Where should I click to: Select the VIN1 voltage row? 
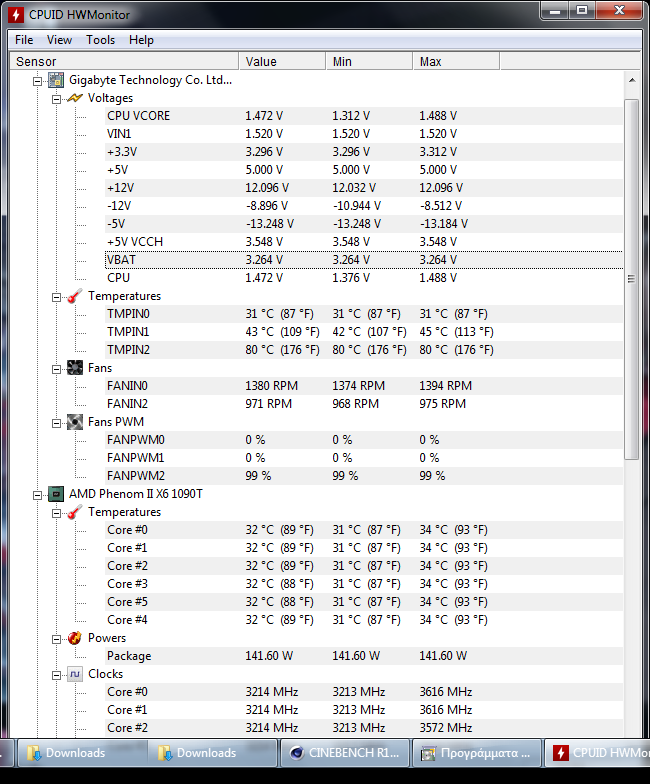click(364, 134)
